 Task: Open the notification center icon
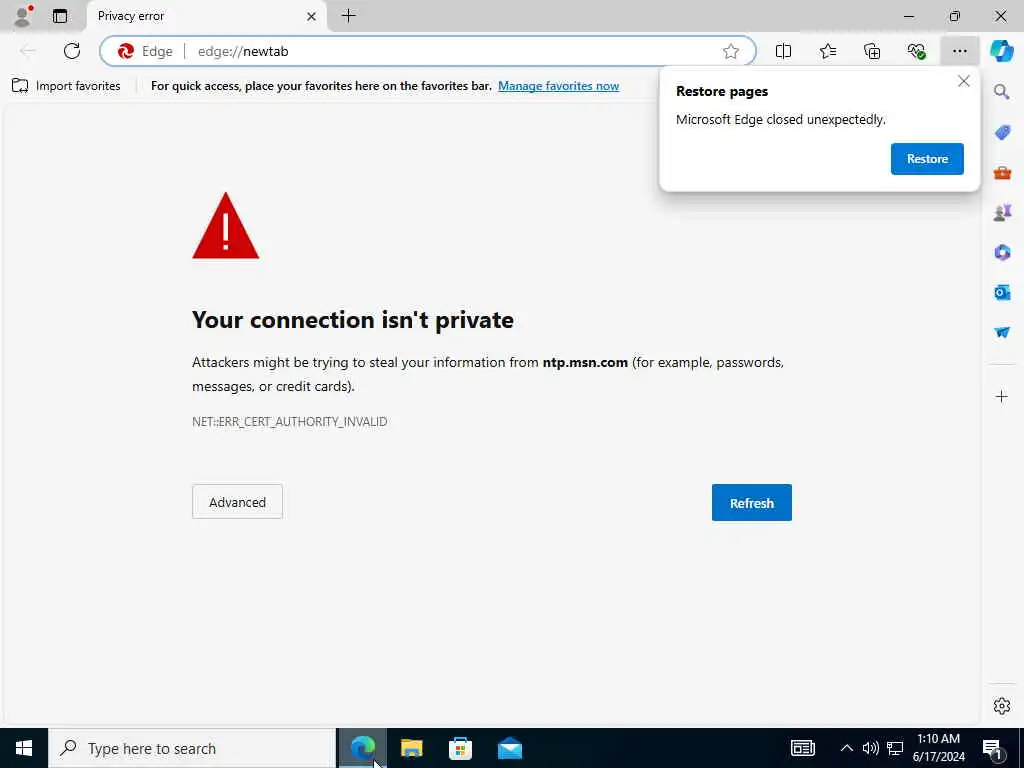(x=993, y=749)
